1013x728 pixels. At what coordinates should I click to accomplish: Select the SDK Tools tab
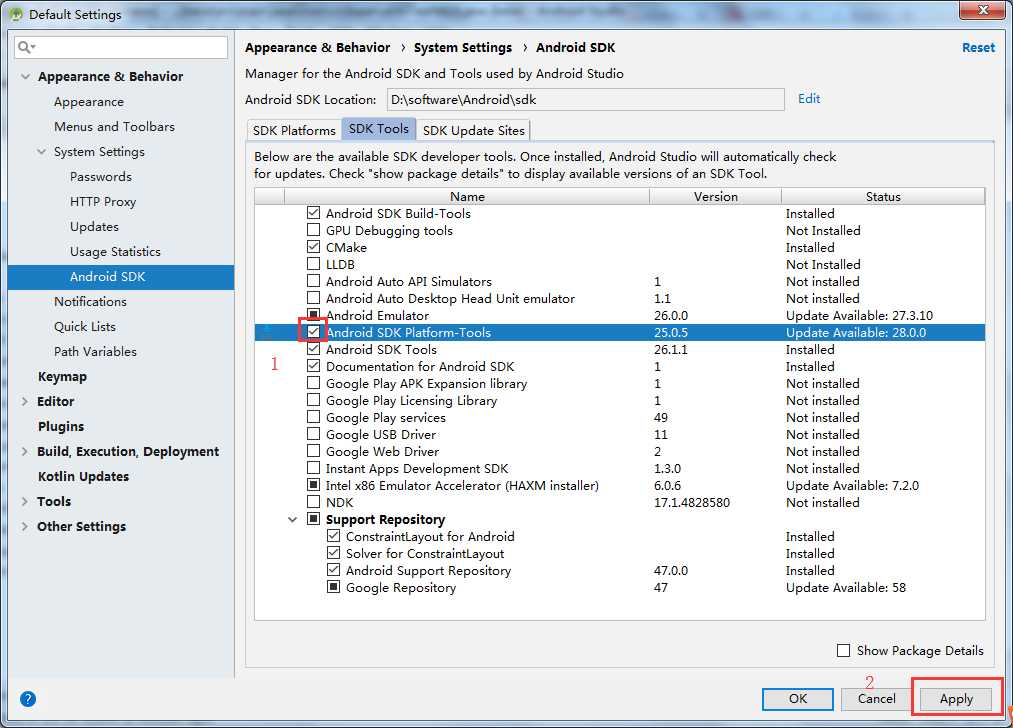[379, 129]
